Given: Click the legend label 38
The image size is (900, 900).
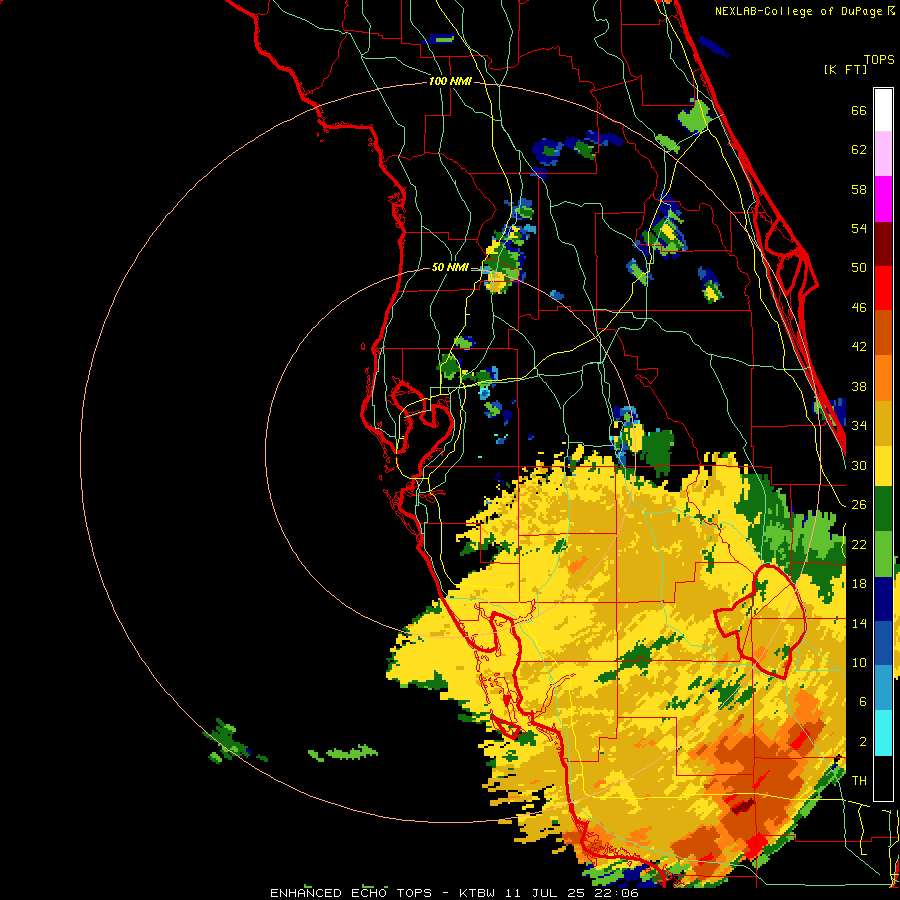Looking at the screenshot, I should (859, 386).
